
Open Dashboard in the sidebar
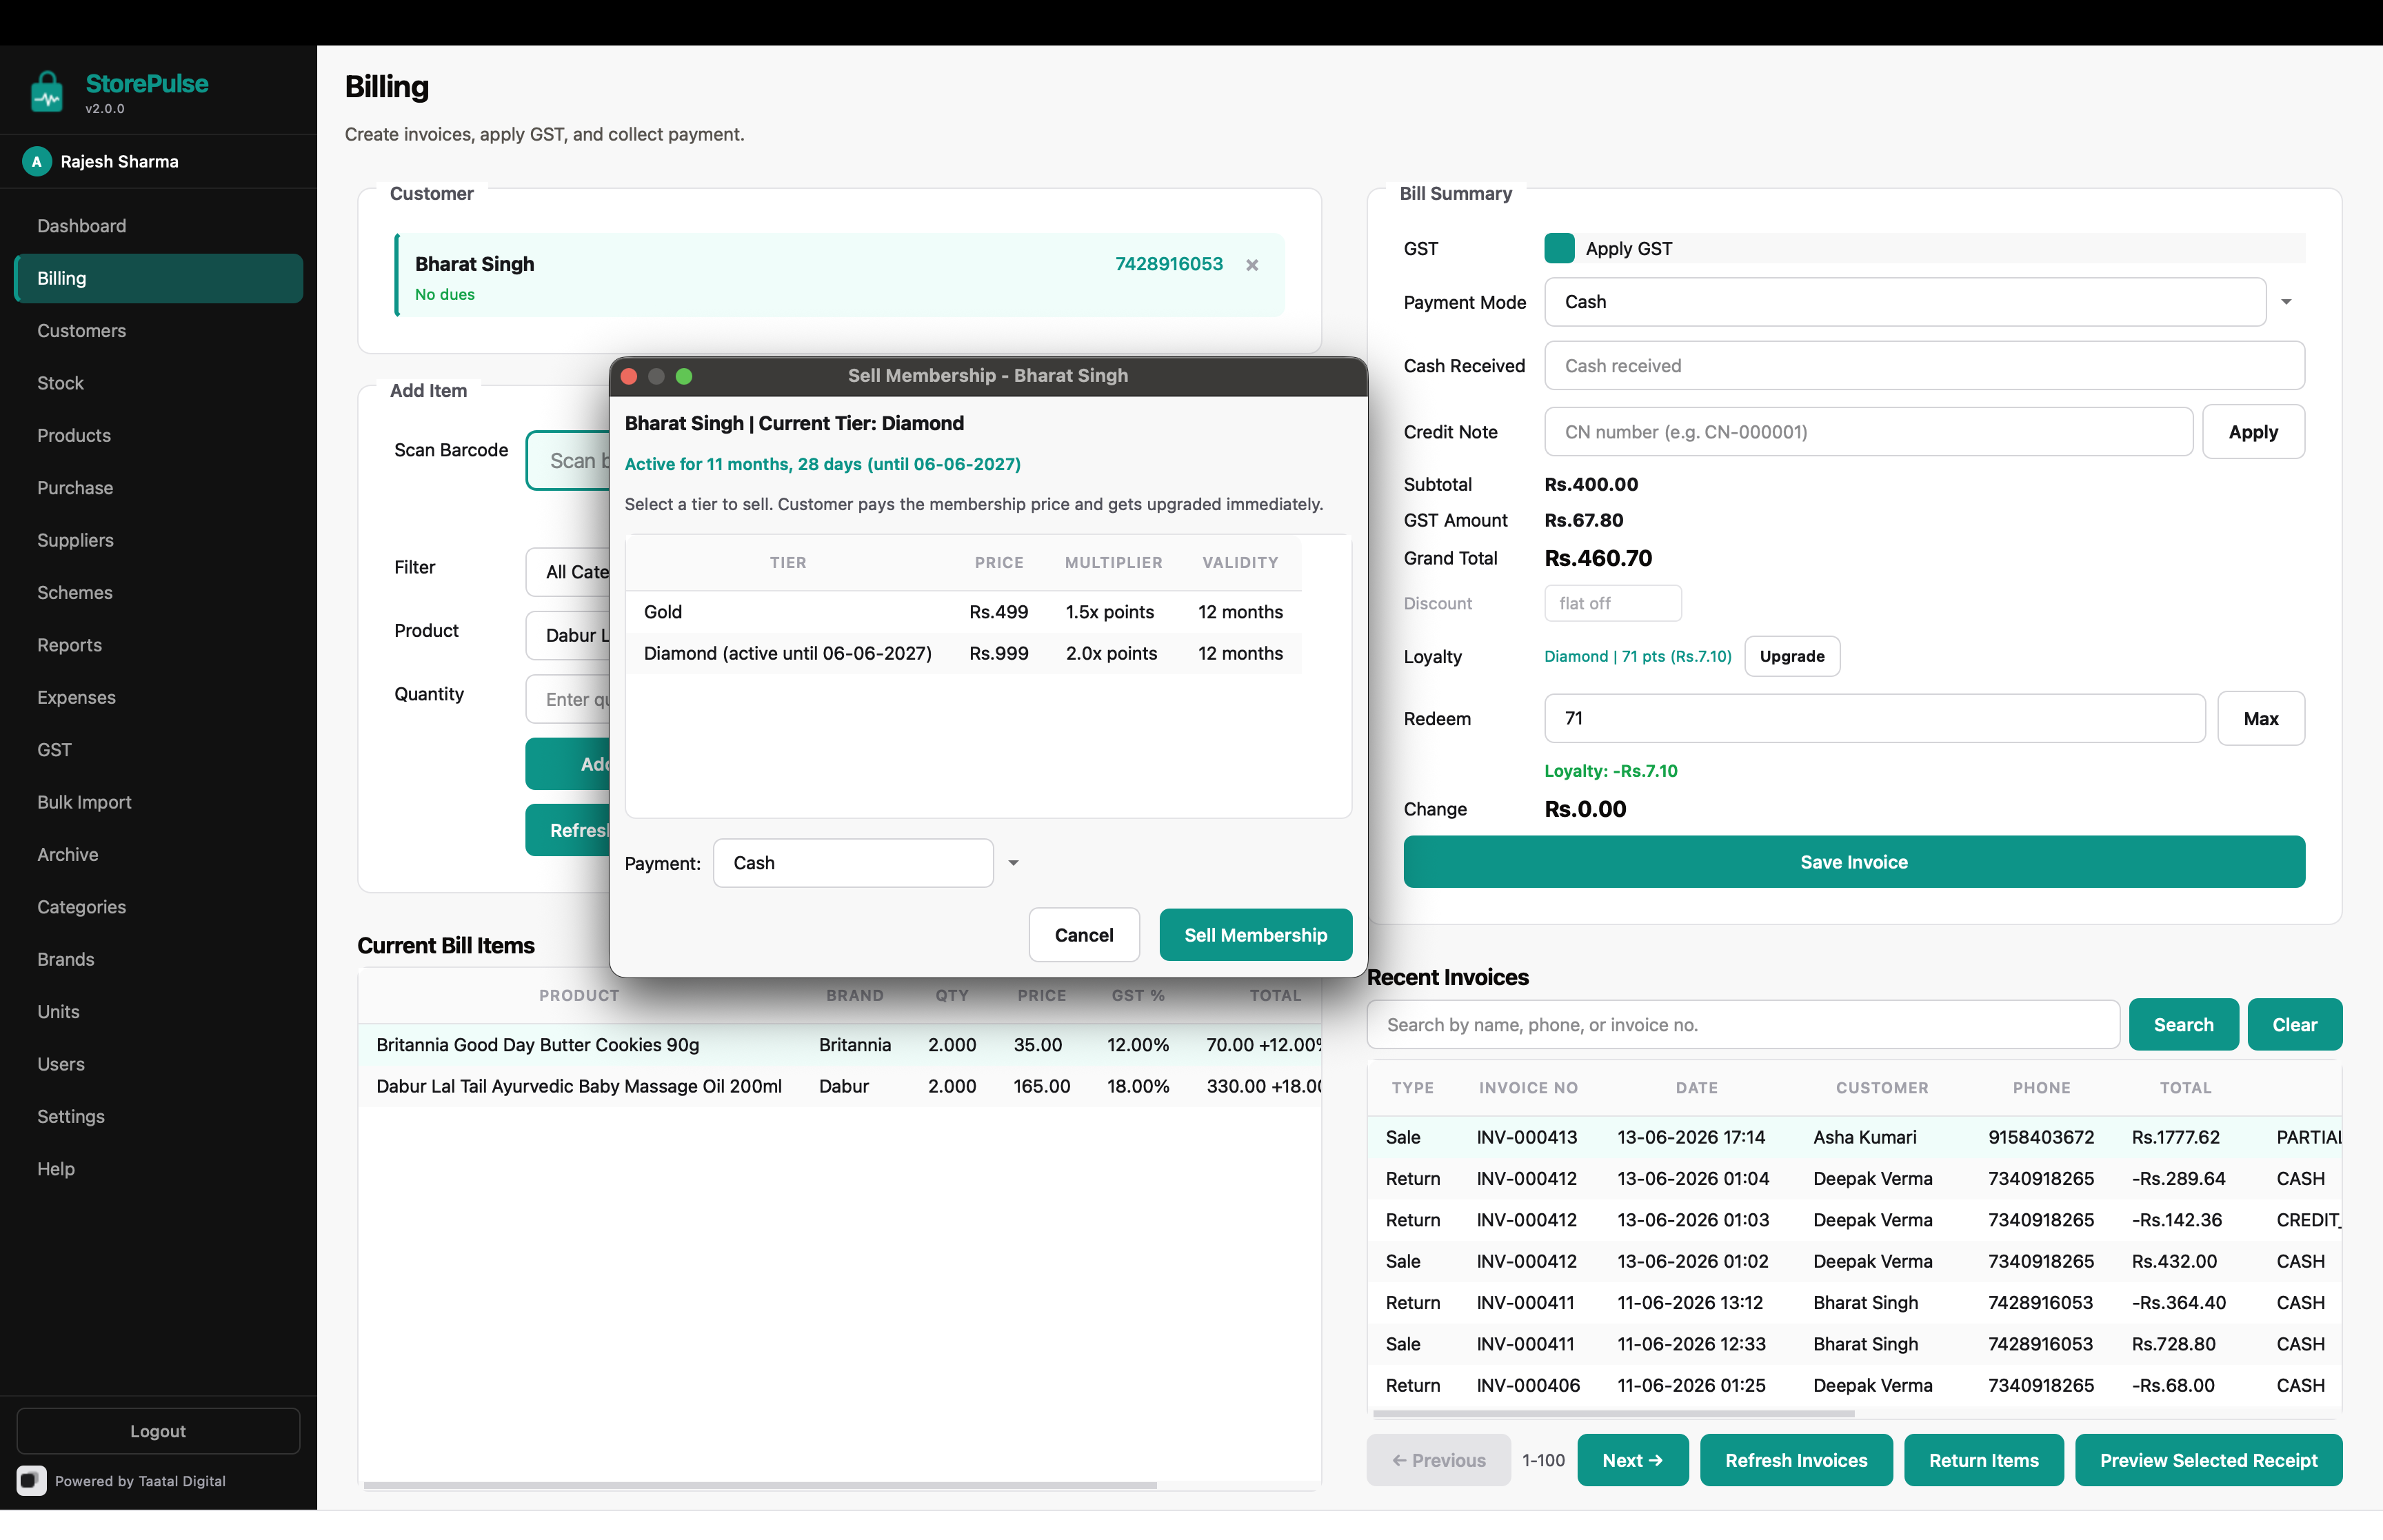coord(158,226)
